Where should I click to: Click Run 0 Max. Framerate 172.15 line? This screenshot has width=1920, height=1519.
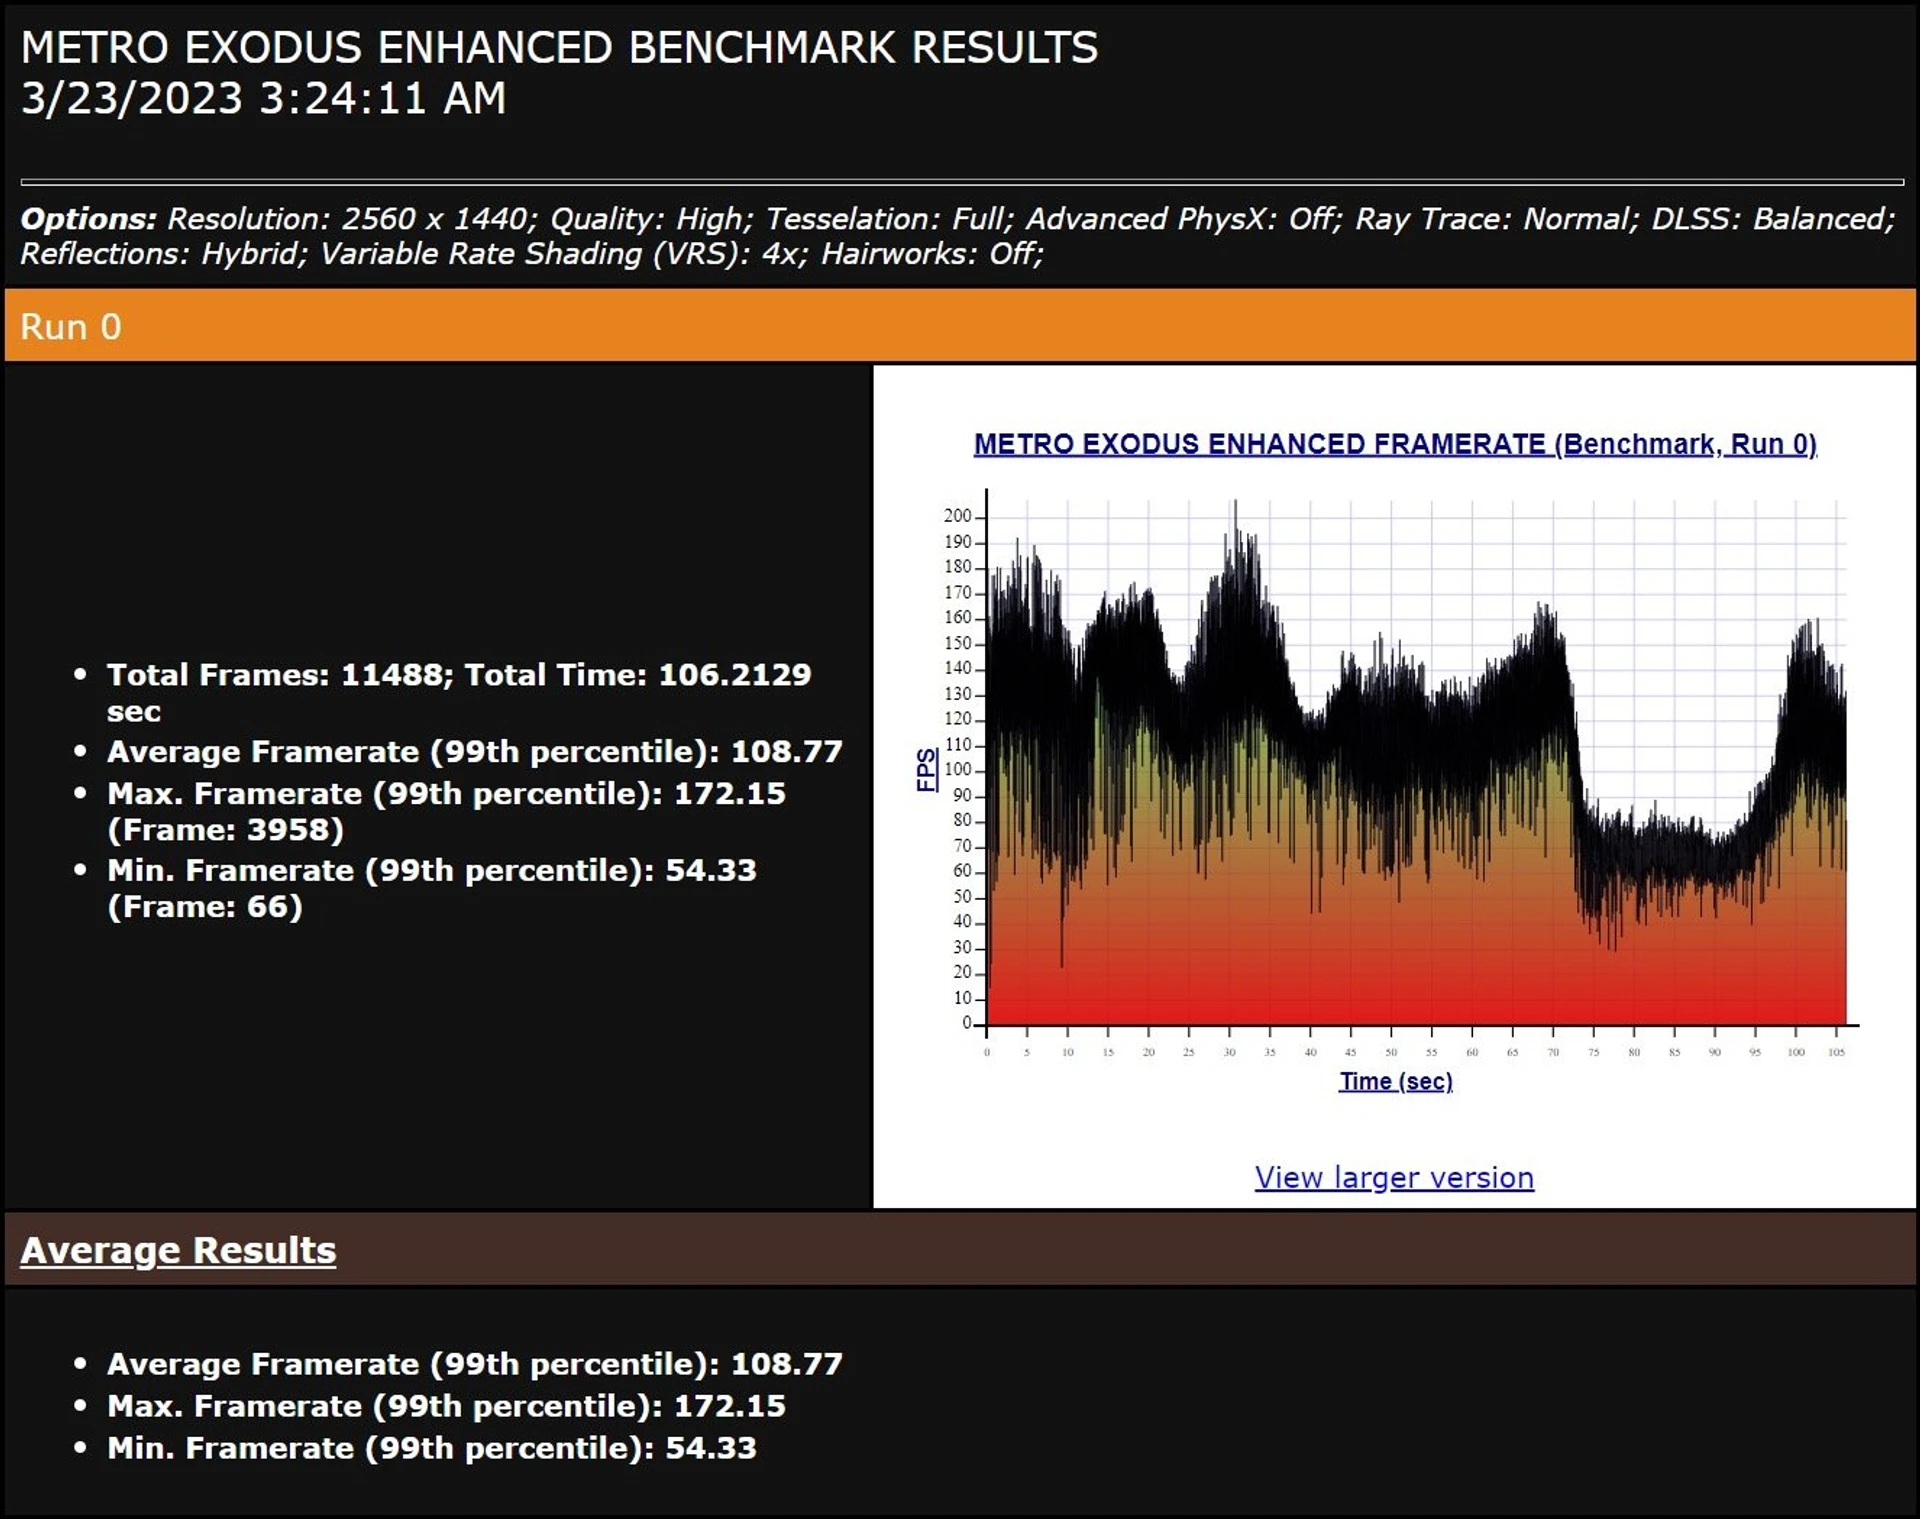[446, 811]
